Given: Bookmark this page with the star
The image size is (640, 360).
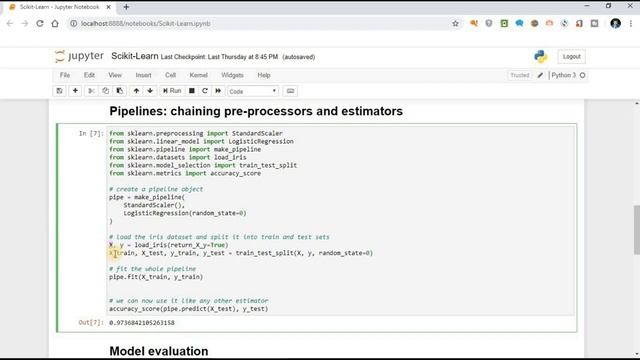Looking at the screenshot, I should [x=456, y=24].
